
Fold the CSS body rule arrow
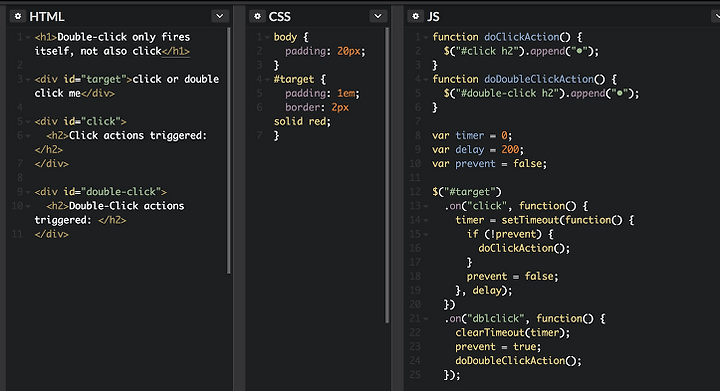pyautogui.click(x=267, y=37)
